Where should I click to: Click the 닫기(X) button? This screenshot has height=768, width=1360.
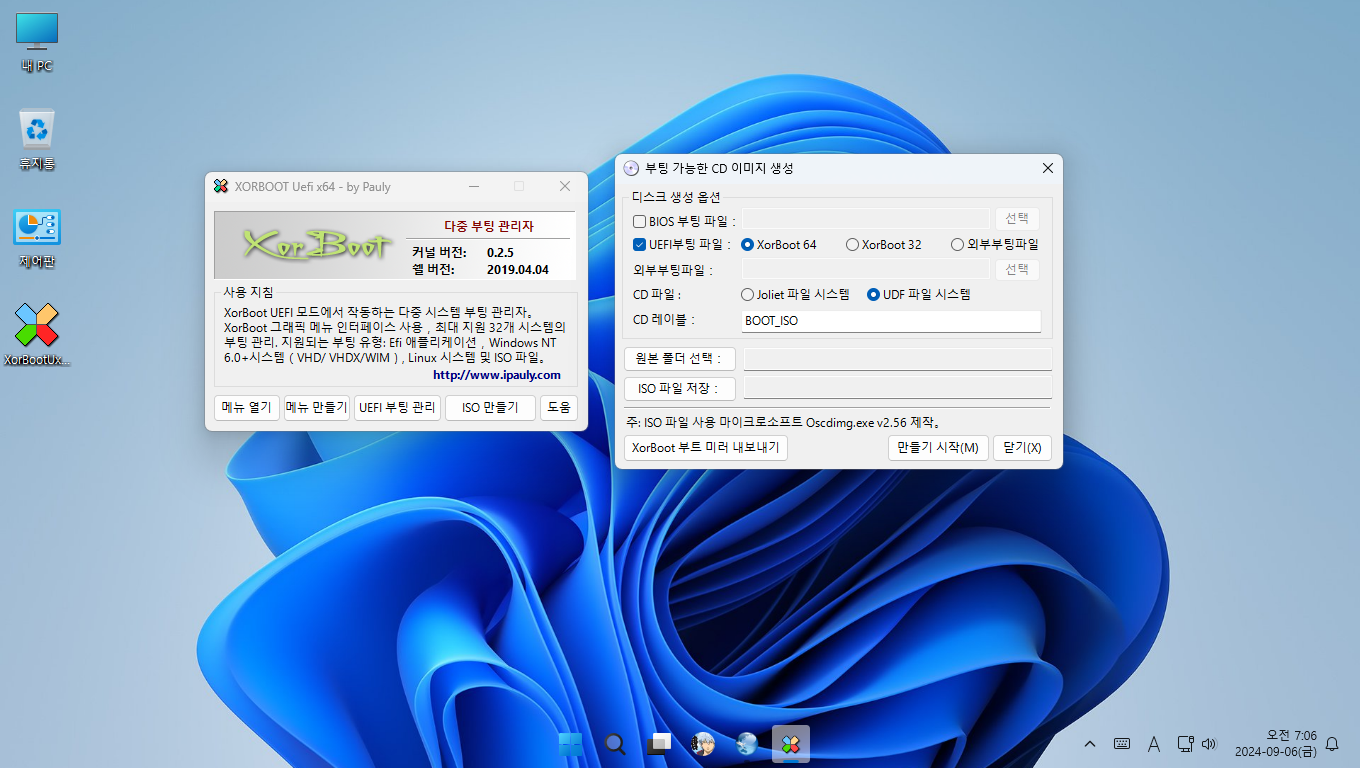(1022, 447)
